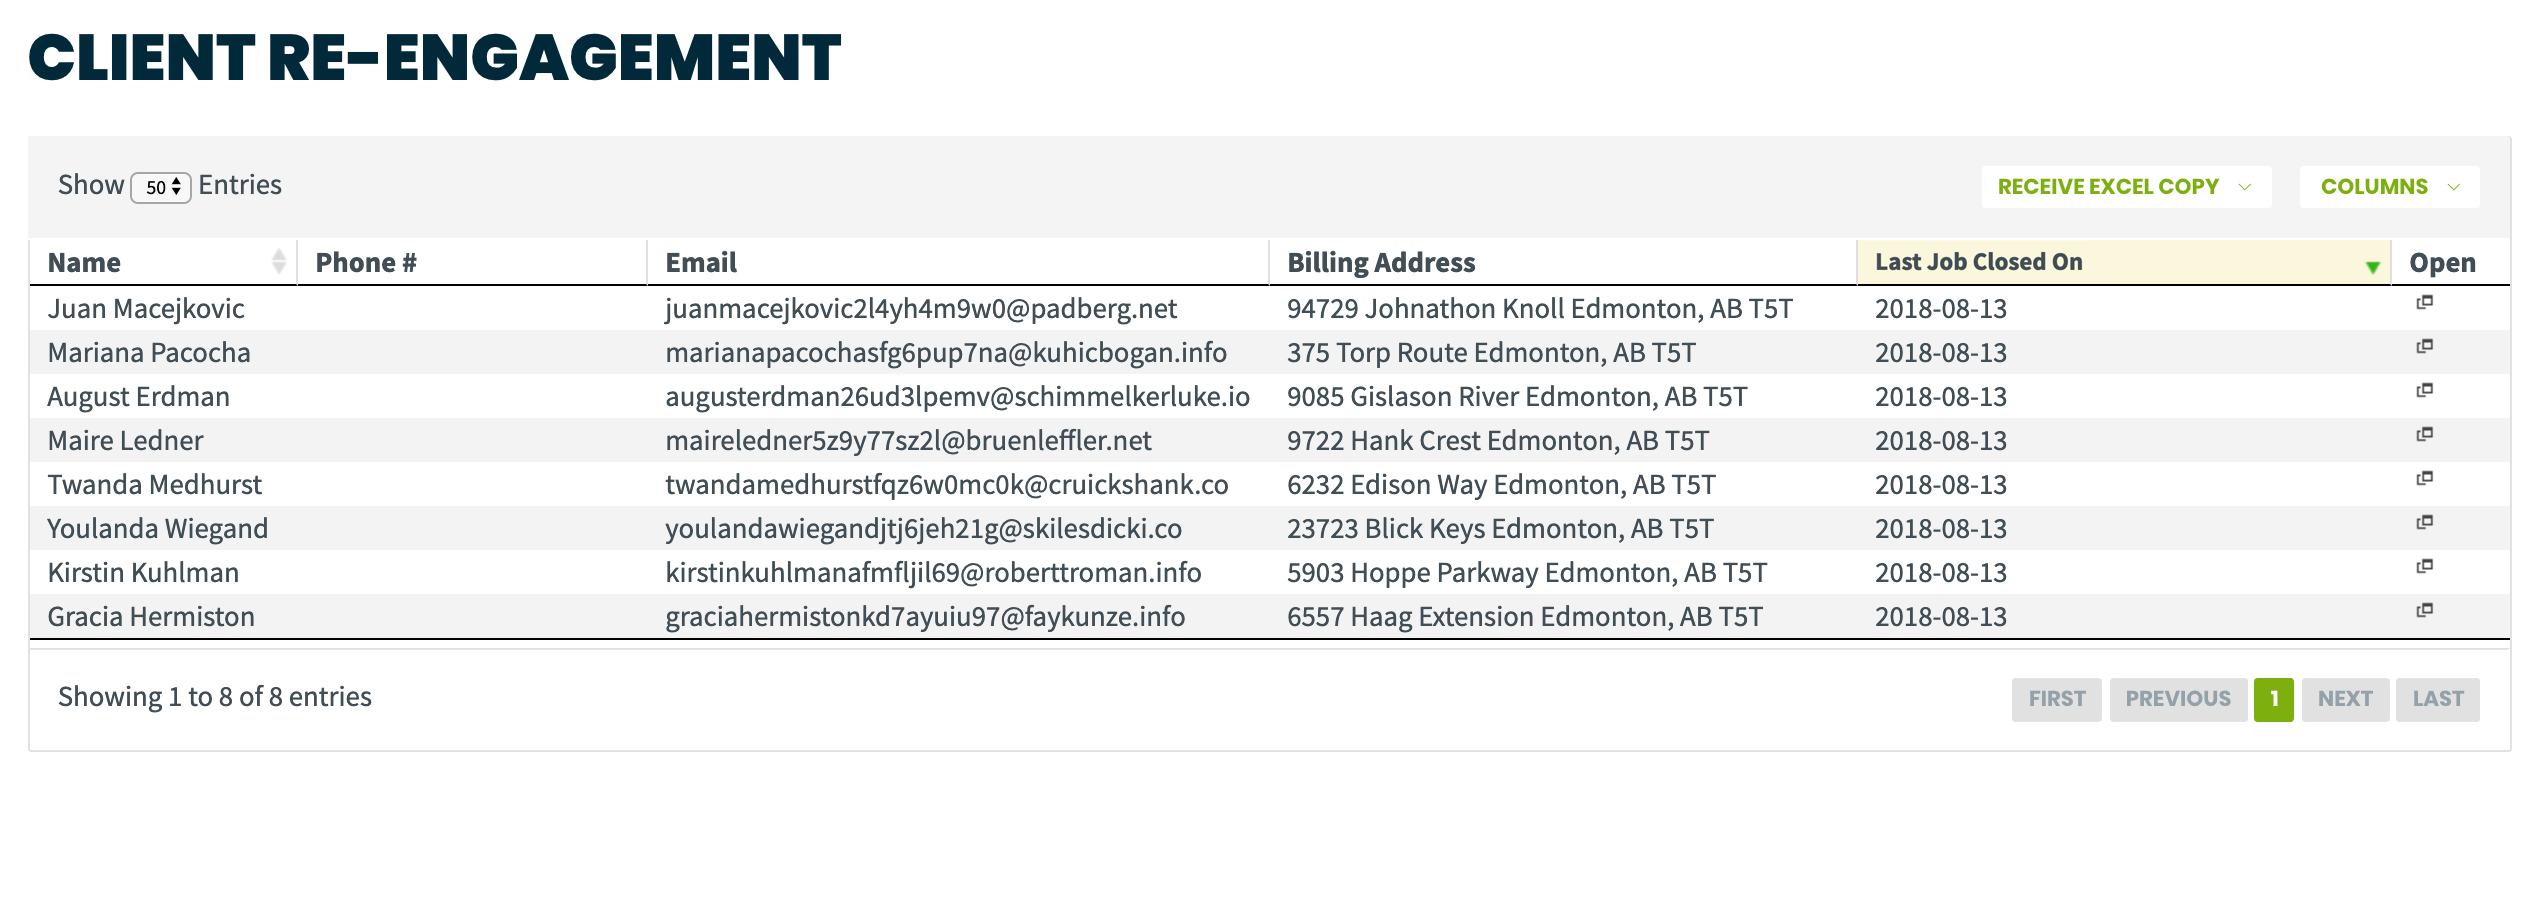Jump to the Last page
2534x914 pixels.
click(2437, 699)
